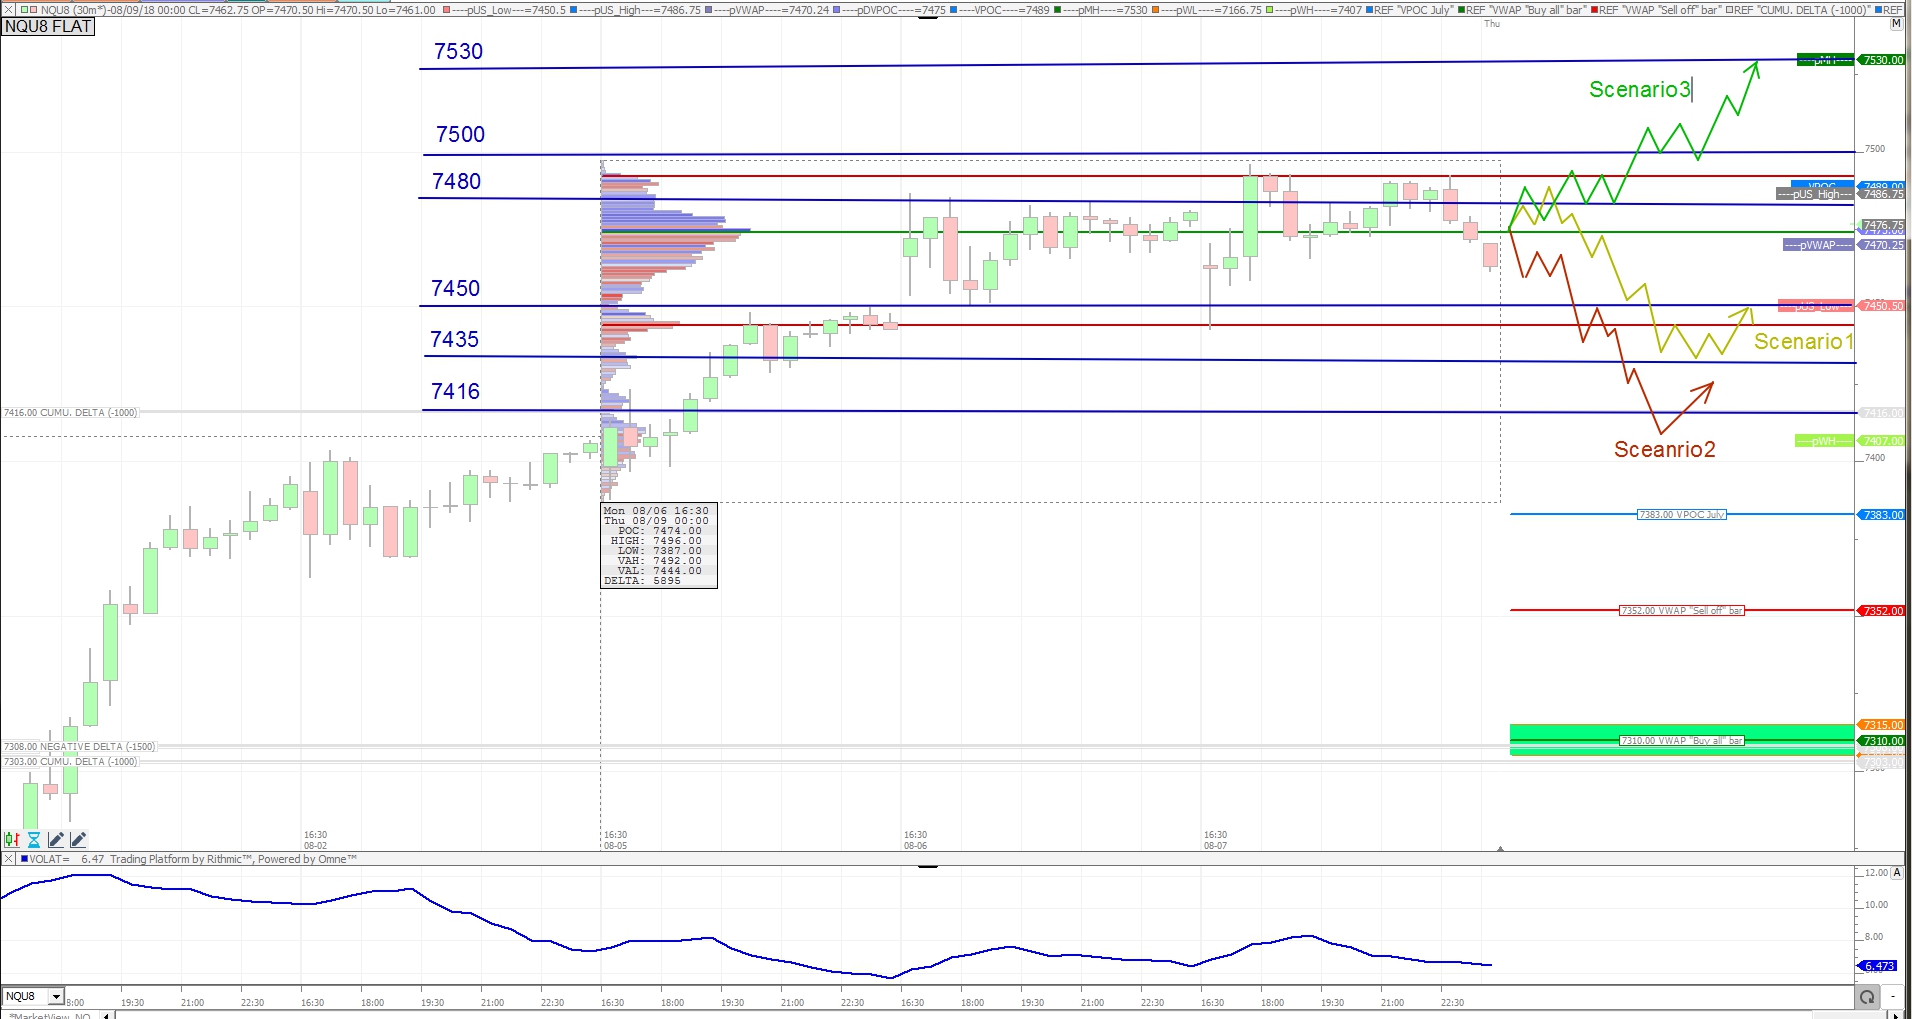
Task: Click the NQU8 FLAT position label
Action: 48,26
